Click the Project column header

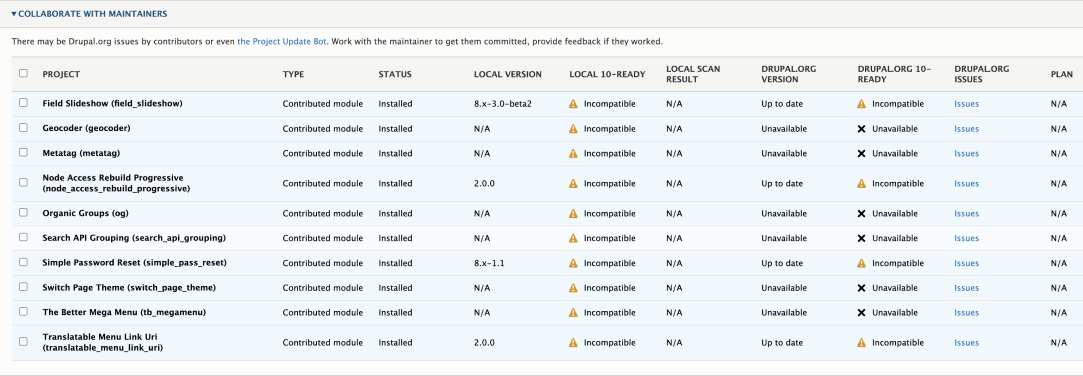click(61, 75)
